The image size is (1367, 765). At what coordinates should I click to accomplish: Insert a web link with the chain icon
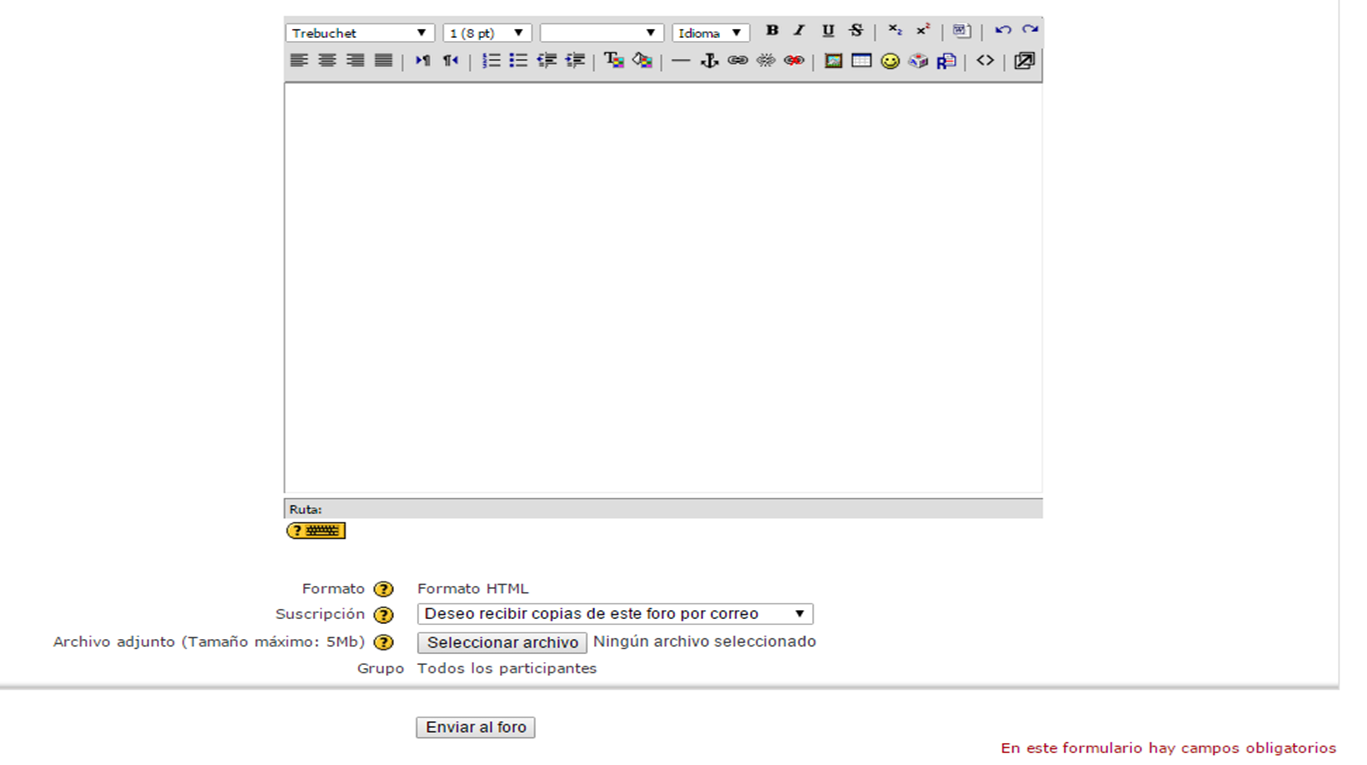tap(737, 61)
